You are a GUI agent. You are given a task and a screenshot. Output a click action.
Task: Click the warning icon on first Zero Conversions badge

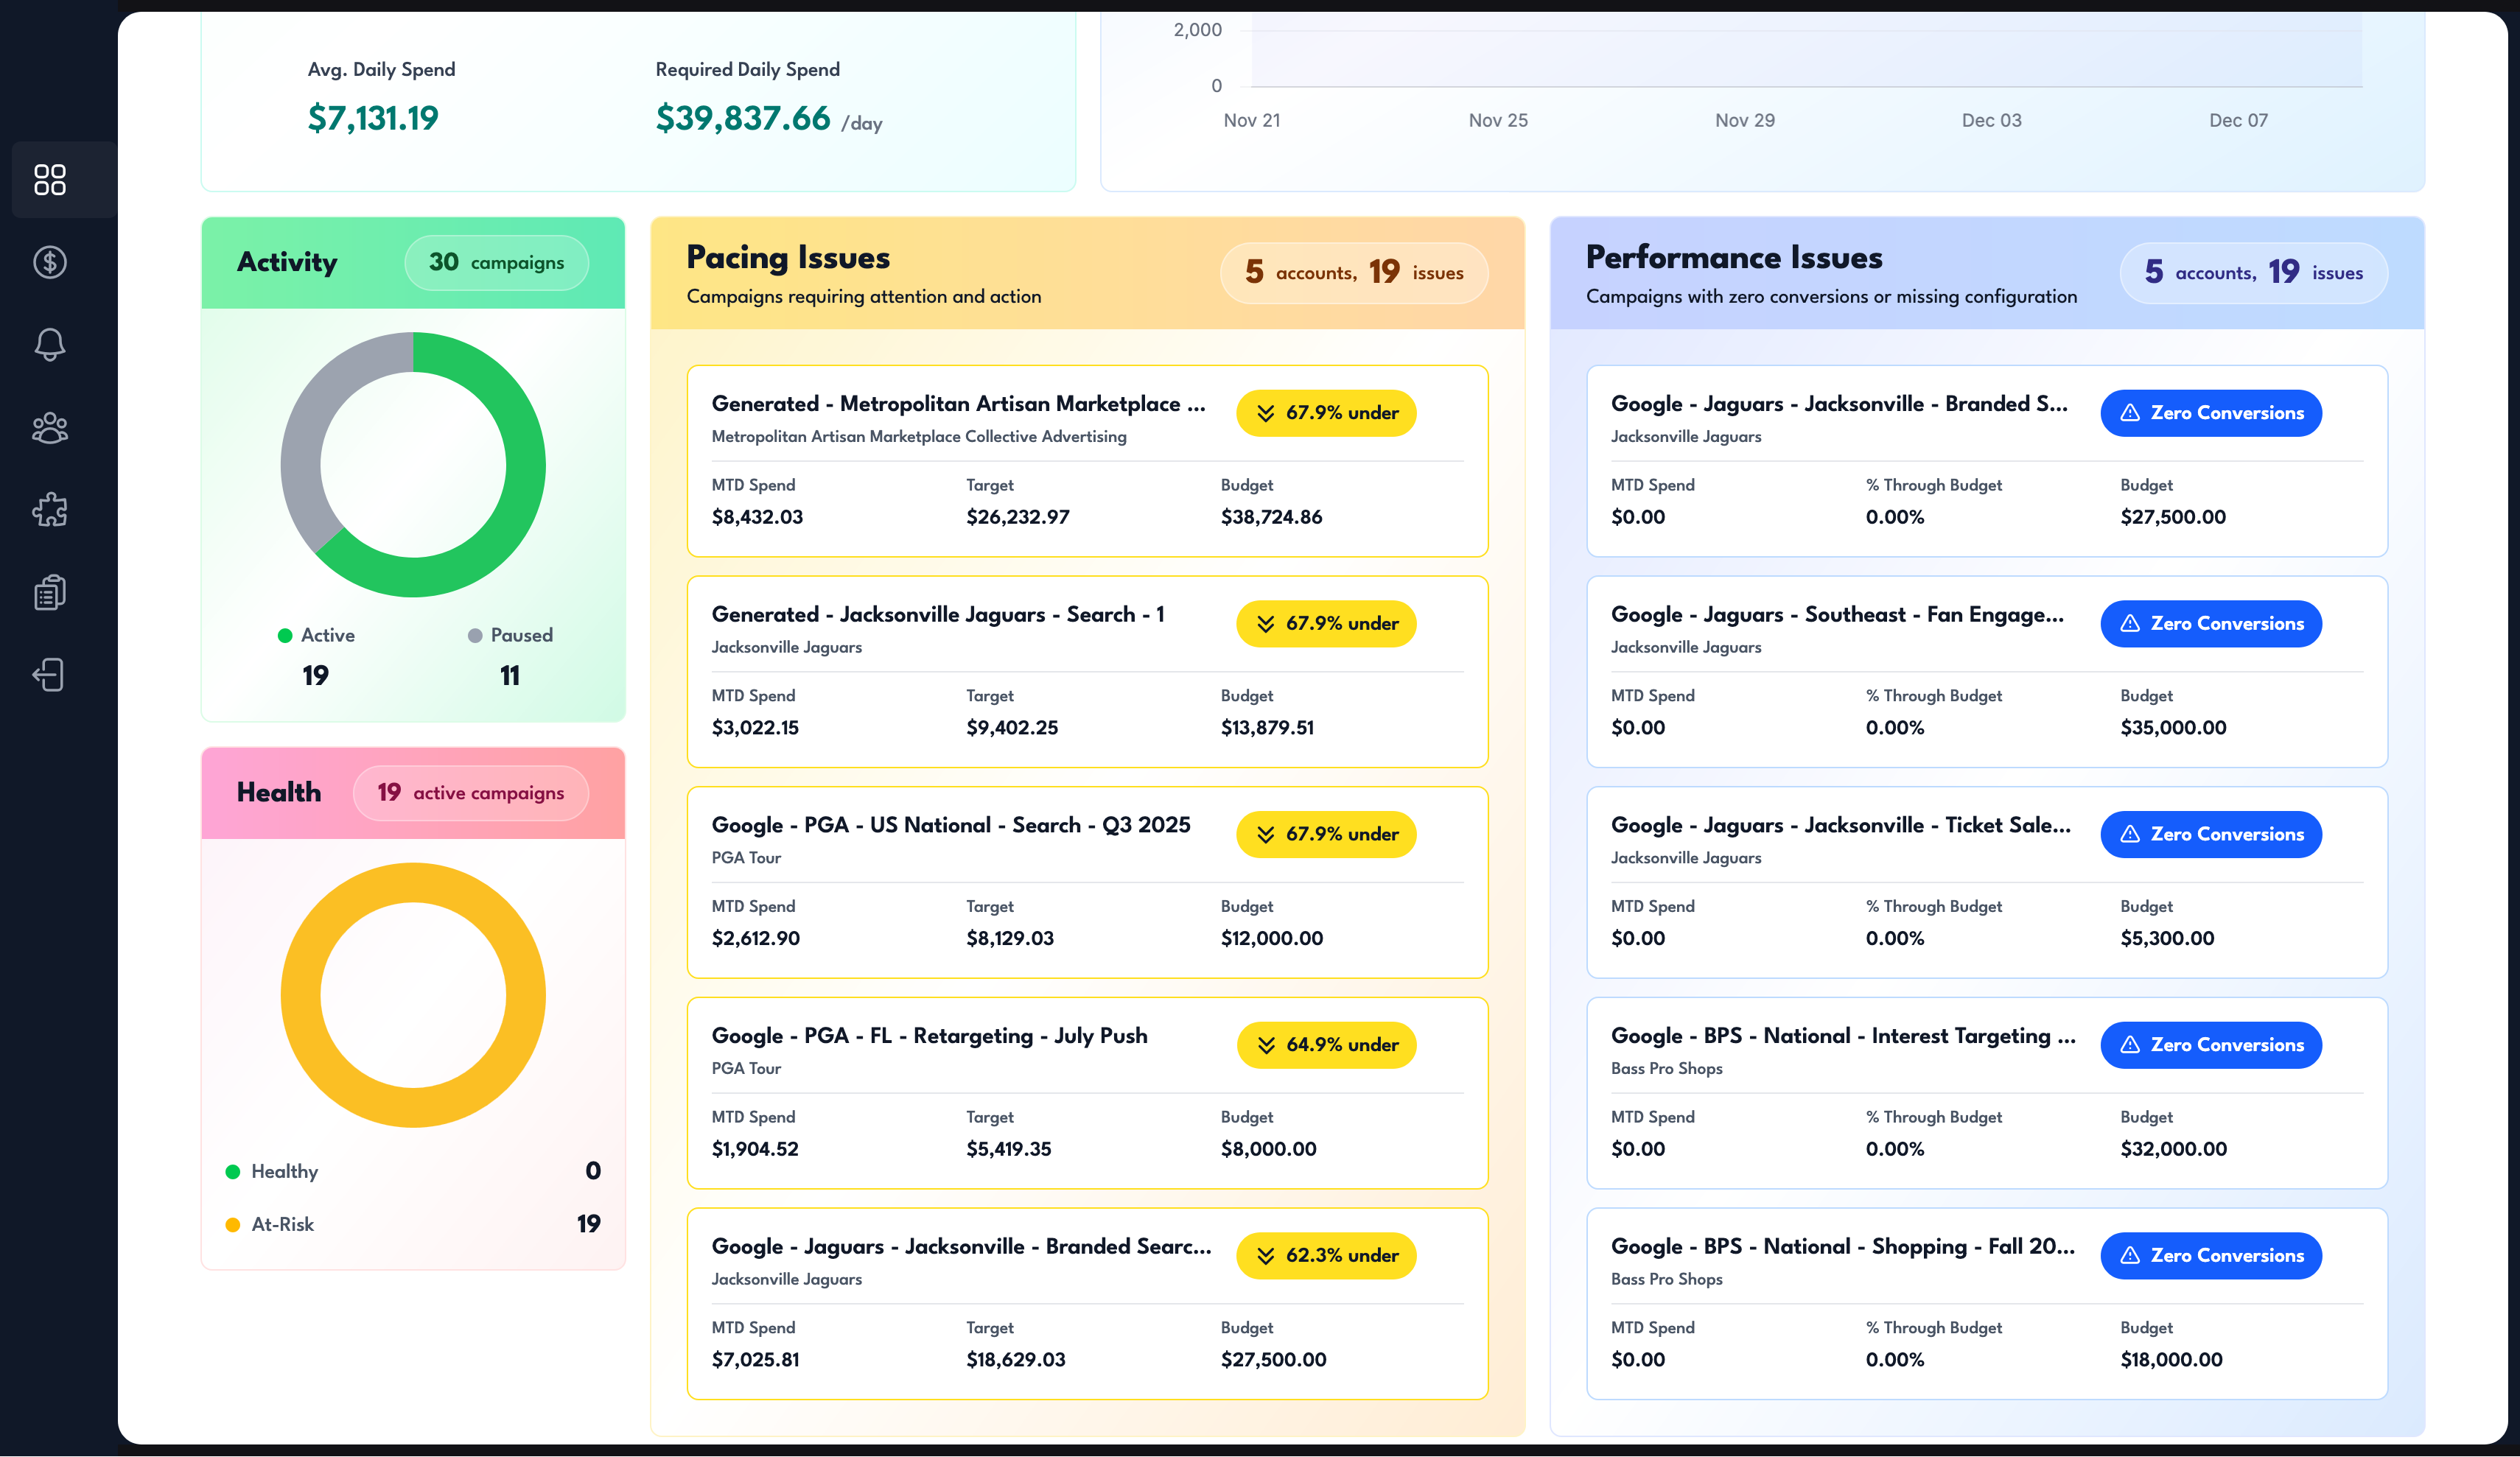(2130, 413)
